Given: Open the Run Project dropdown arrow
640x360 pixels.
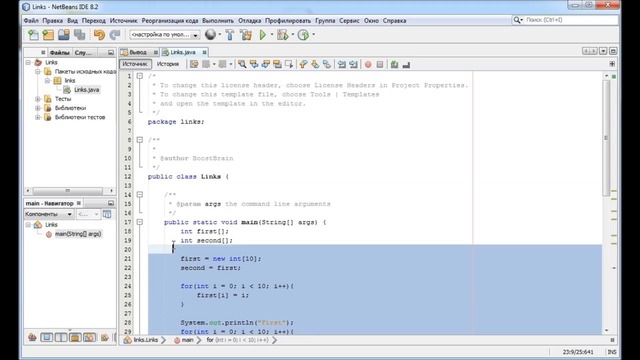Looking at the screenshot, I should (272, 35).
